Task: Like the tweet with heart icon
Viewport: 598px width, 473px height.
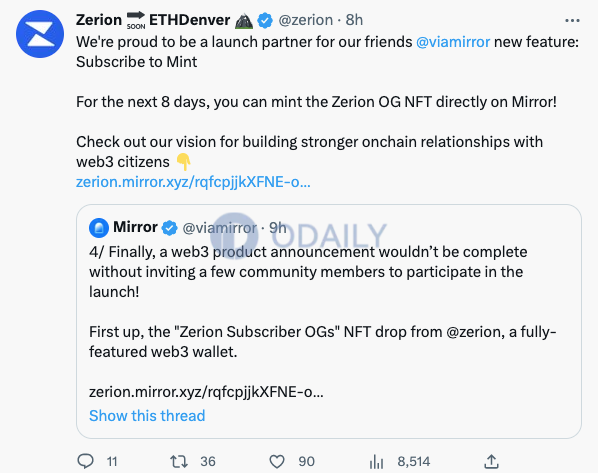Action: (x=277, y=462)
